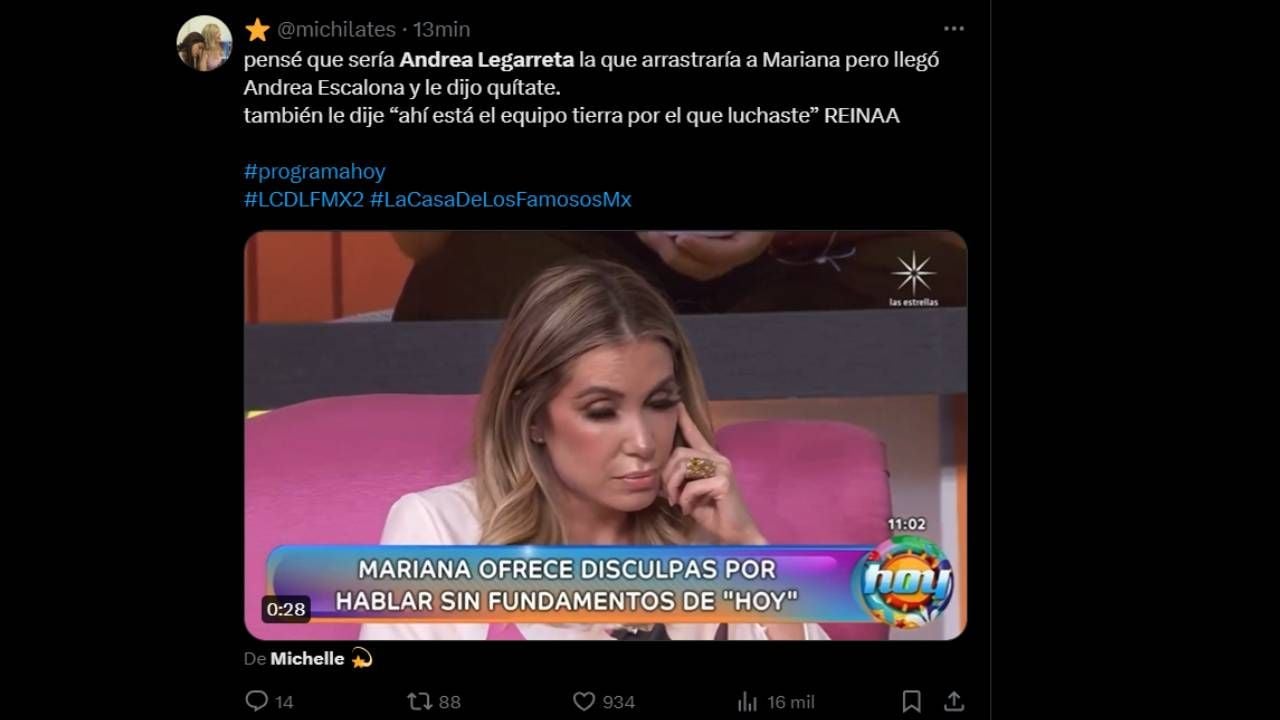The image size is (1280, 720).
Task: View the 88 reposts count
Action: 449,702
